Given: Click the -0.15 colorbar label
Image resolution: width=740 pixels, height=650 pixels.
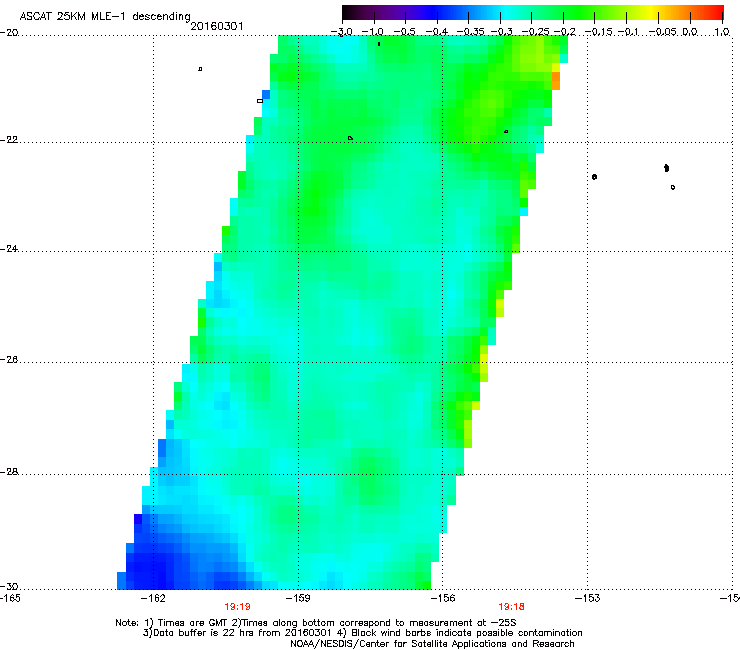Looking at the screenshot, I should (x=599, y=32).
